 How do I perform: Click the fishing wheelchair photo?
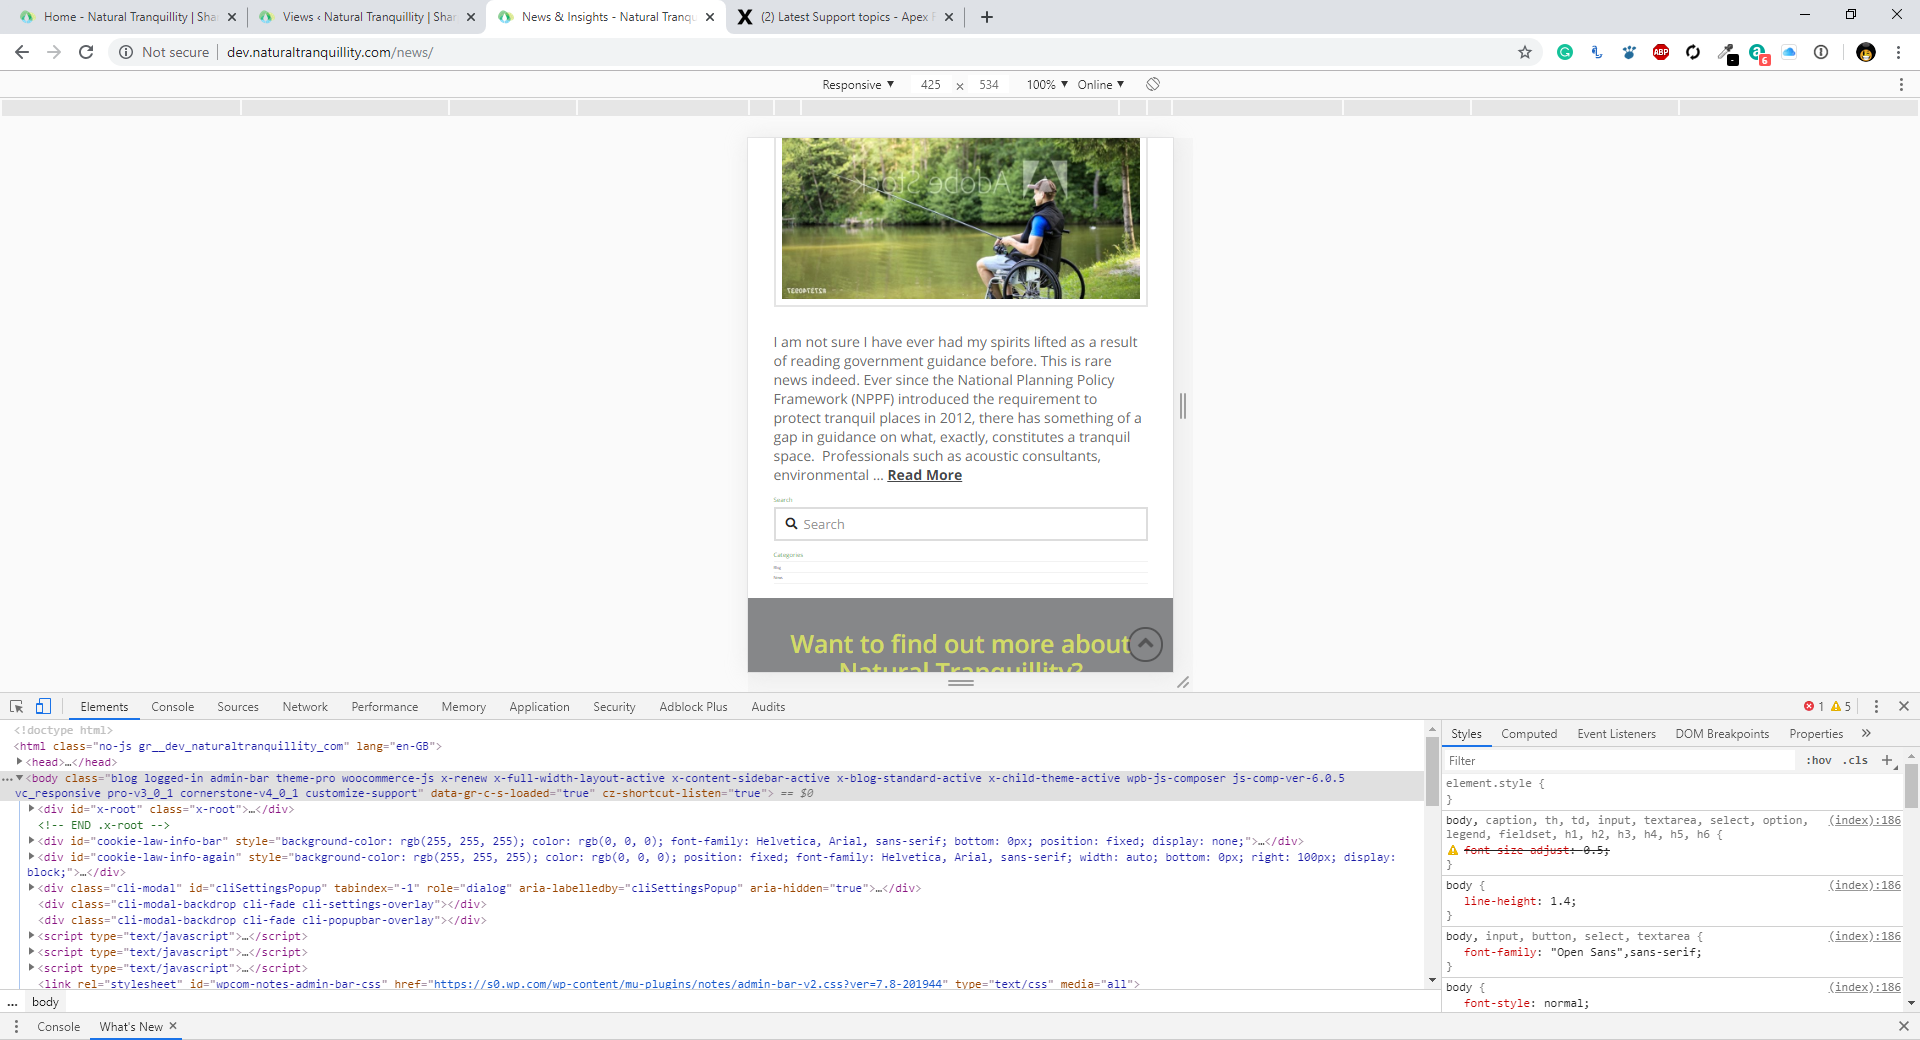[x=961, y=218]
